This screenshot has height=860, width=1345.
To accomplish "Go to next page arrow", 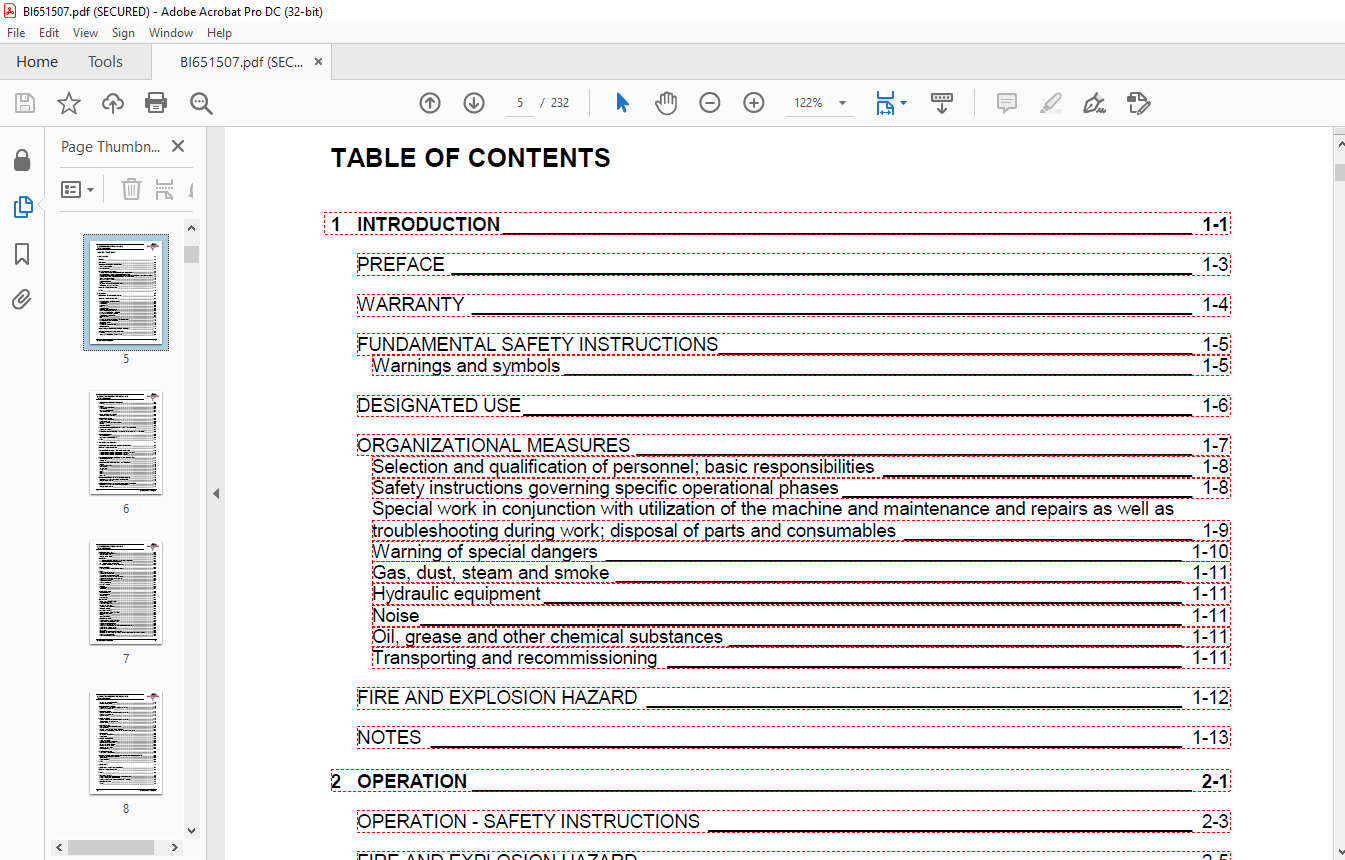I will point(474,103).
